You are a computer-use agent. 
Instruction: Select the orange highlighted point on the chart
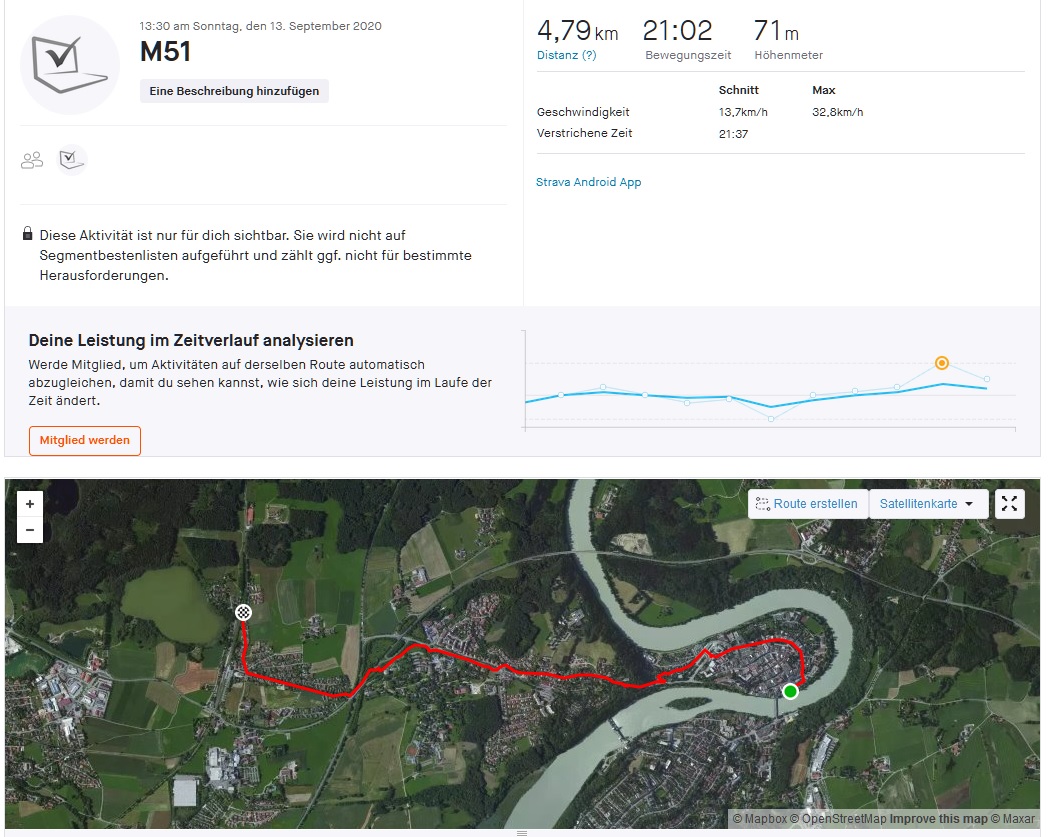(x=941, y=363)
